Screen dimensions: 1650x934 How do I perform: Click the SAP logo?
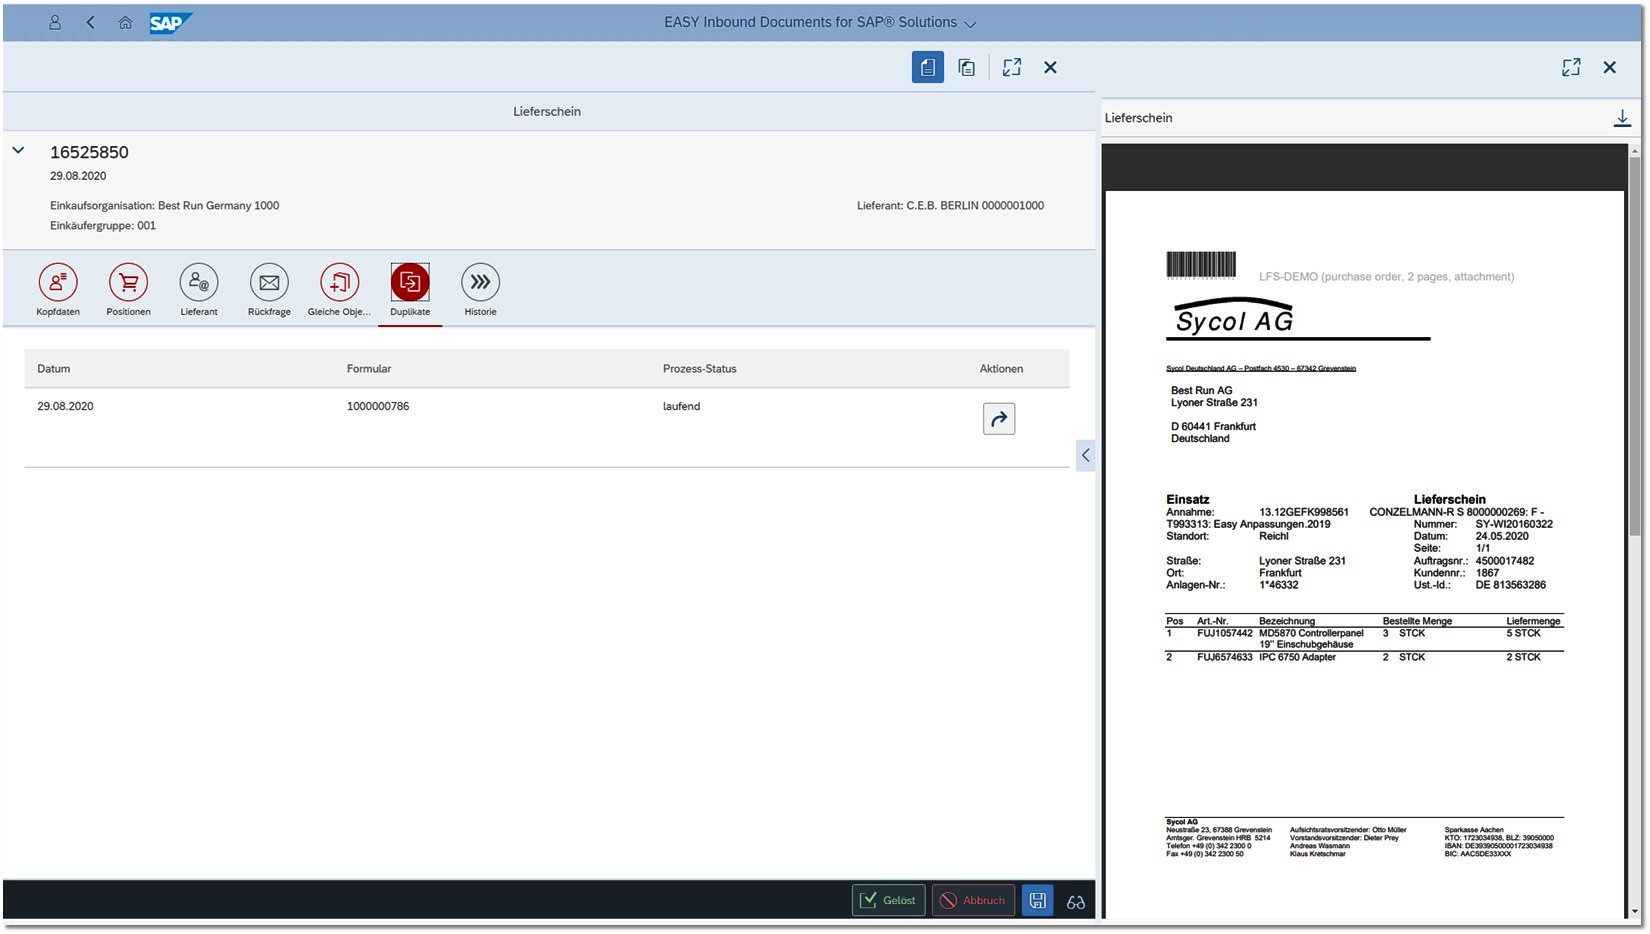[170, 23]
